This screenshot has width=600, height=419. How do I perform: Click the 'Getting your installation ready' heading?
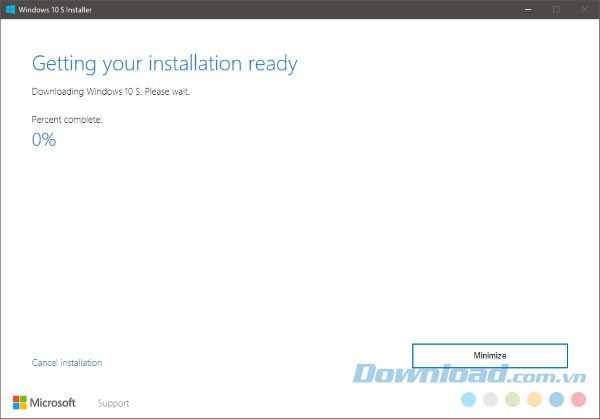point(164,64)
